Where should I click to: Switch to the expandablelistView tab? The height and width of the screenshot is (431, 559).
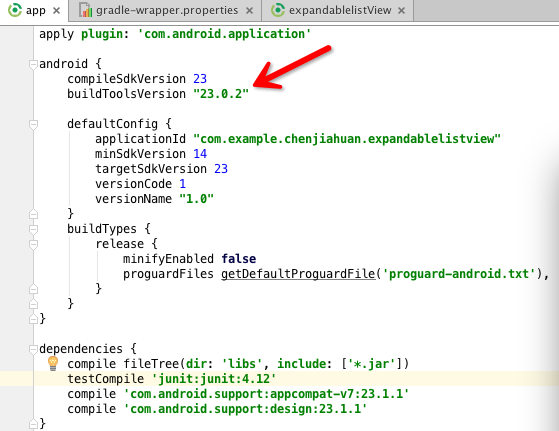[338, 10]
